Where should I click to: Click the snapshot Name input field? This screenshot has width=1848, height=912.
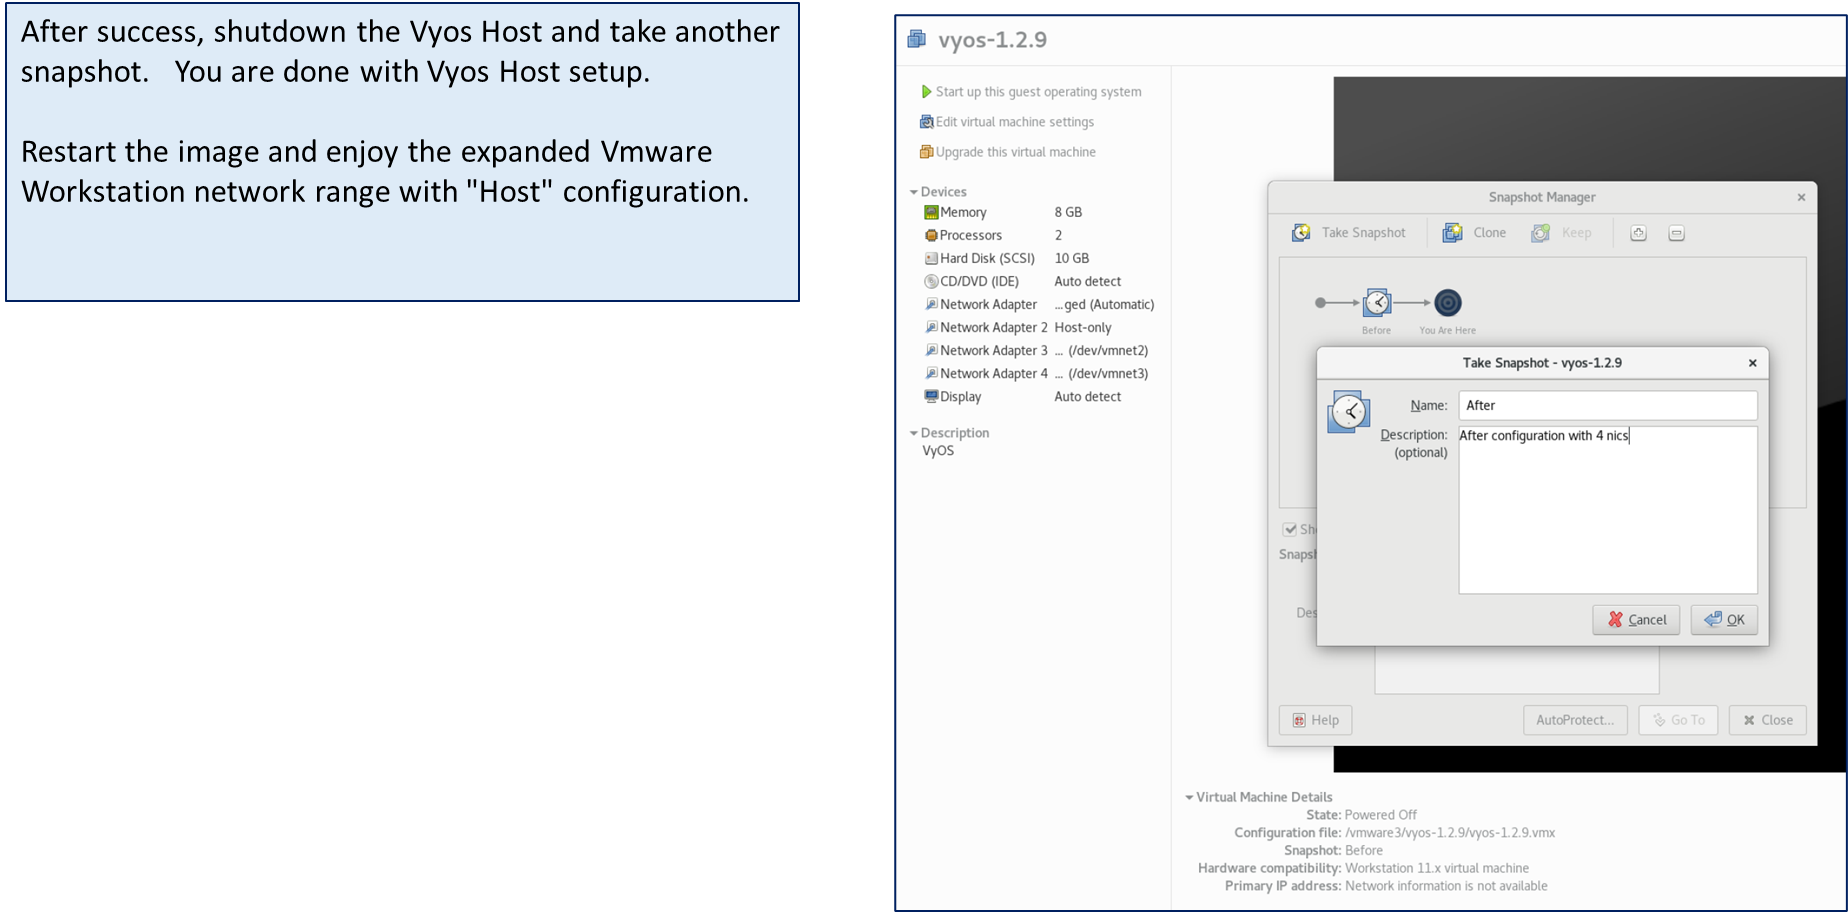(1606, 405)
